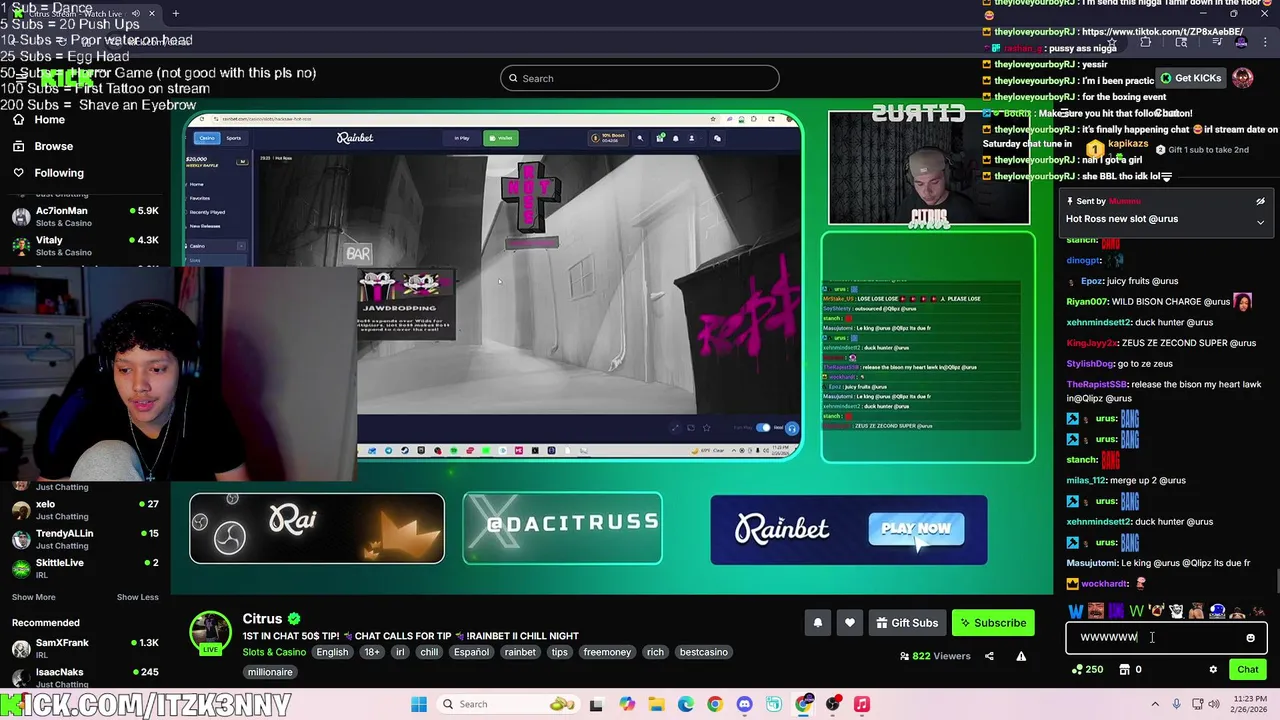This screenshot has height=720, width=1280.
Task: Hide the pinned message with eye icon
Action: pos(1260,201)
